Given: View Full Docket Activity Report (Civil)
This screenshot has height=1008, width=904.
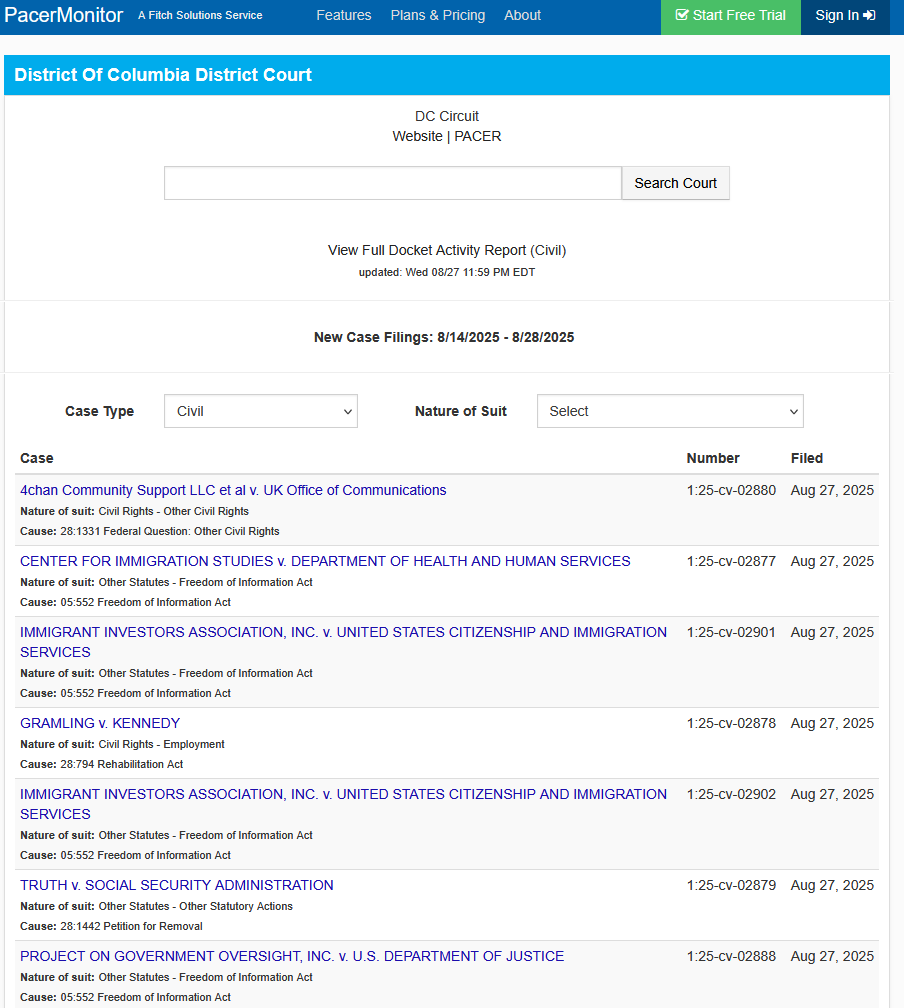Looking at the screenshot, I should 447,250.
